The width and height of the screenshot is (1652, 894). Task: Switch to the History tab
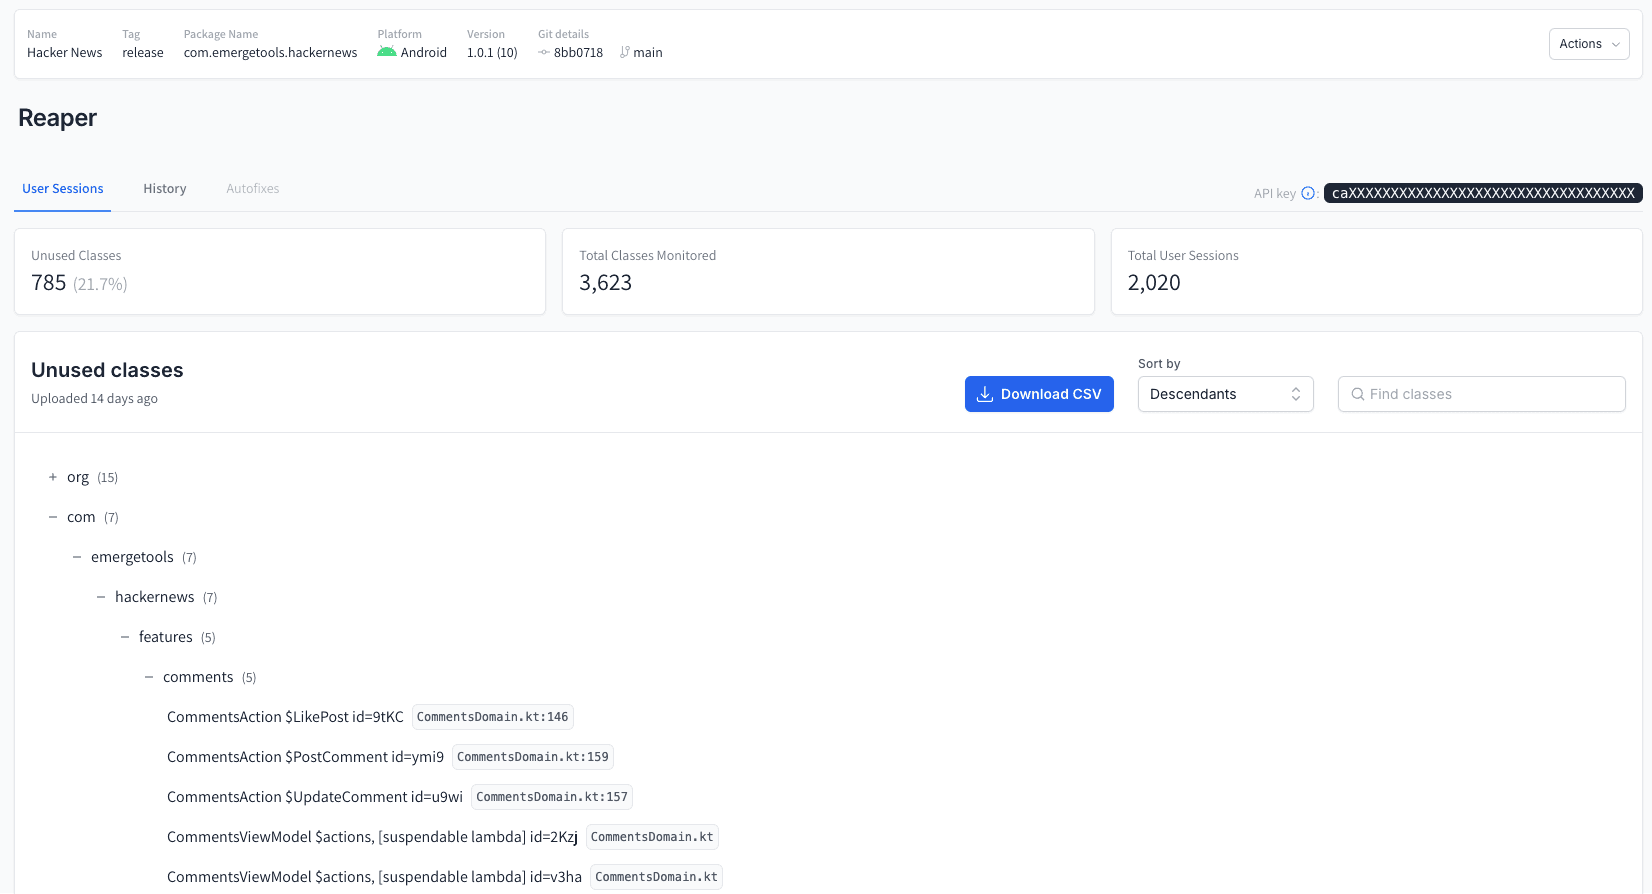(x=164, y=189)
